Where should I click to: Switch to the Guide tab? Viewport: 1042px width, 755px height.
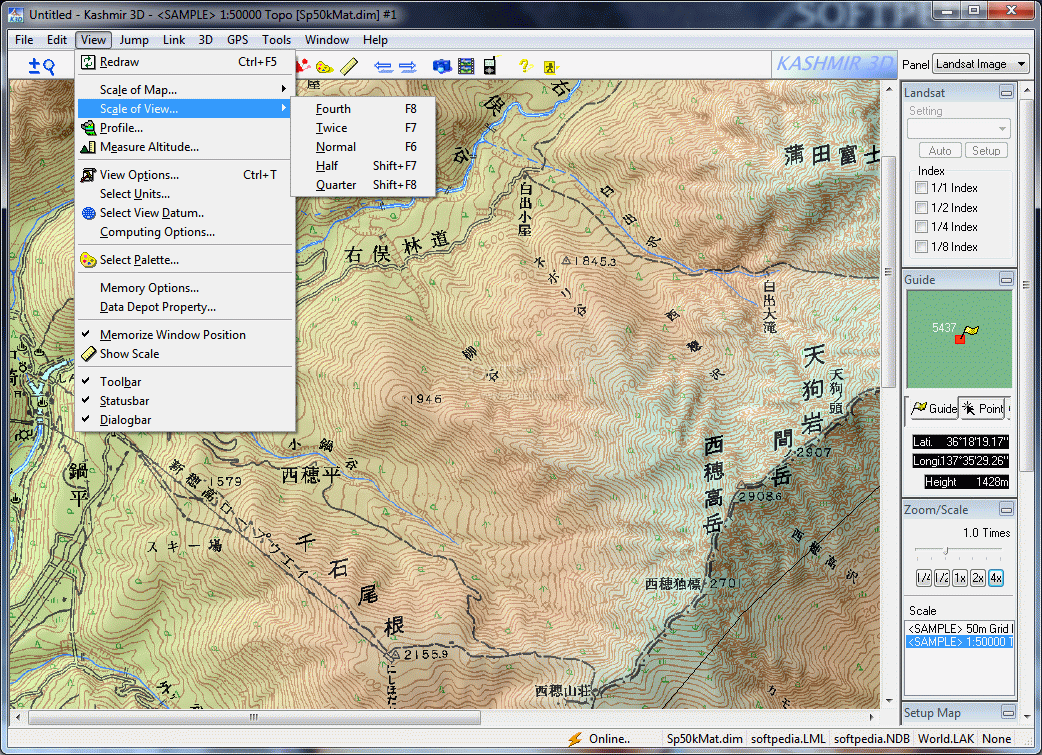pyautogui.click(x=934, y=409)
